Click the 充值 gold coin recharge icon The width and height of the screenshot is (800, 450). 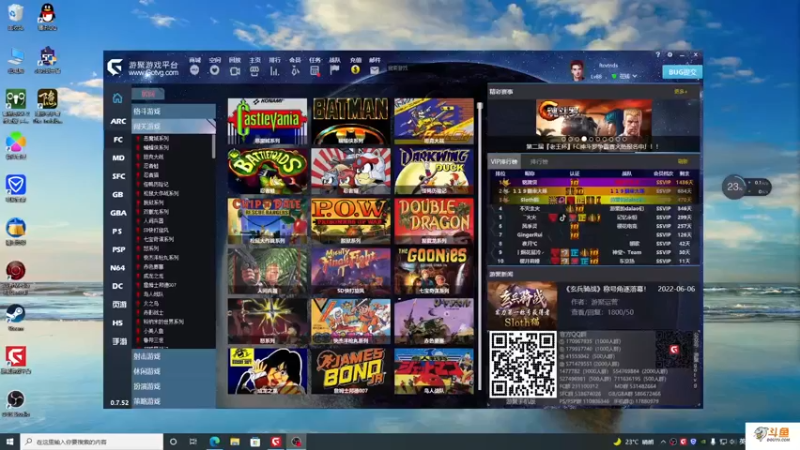pos(356,70)
